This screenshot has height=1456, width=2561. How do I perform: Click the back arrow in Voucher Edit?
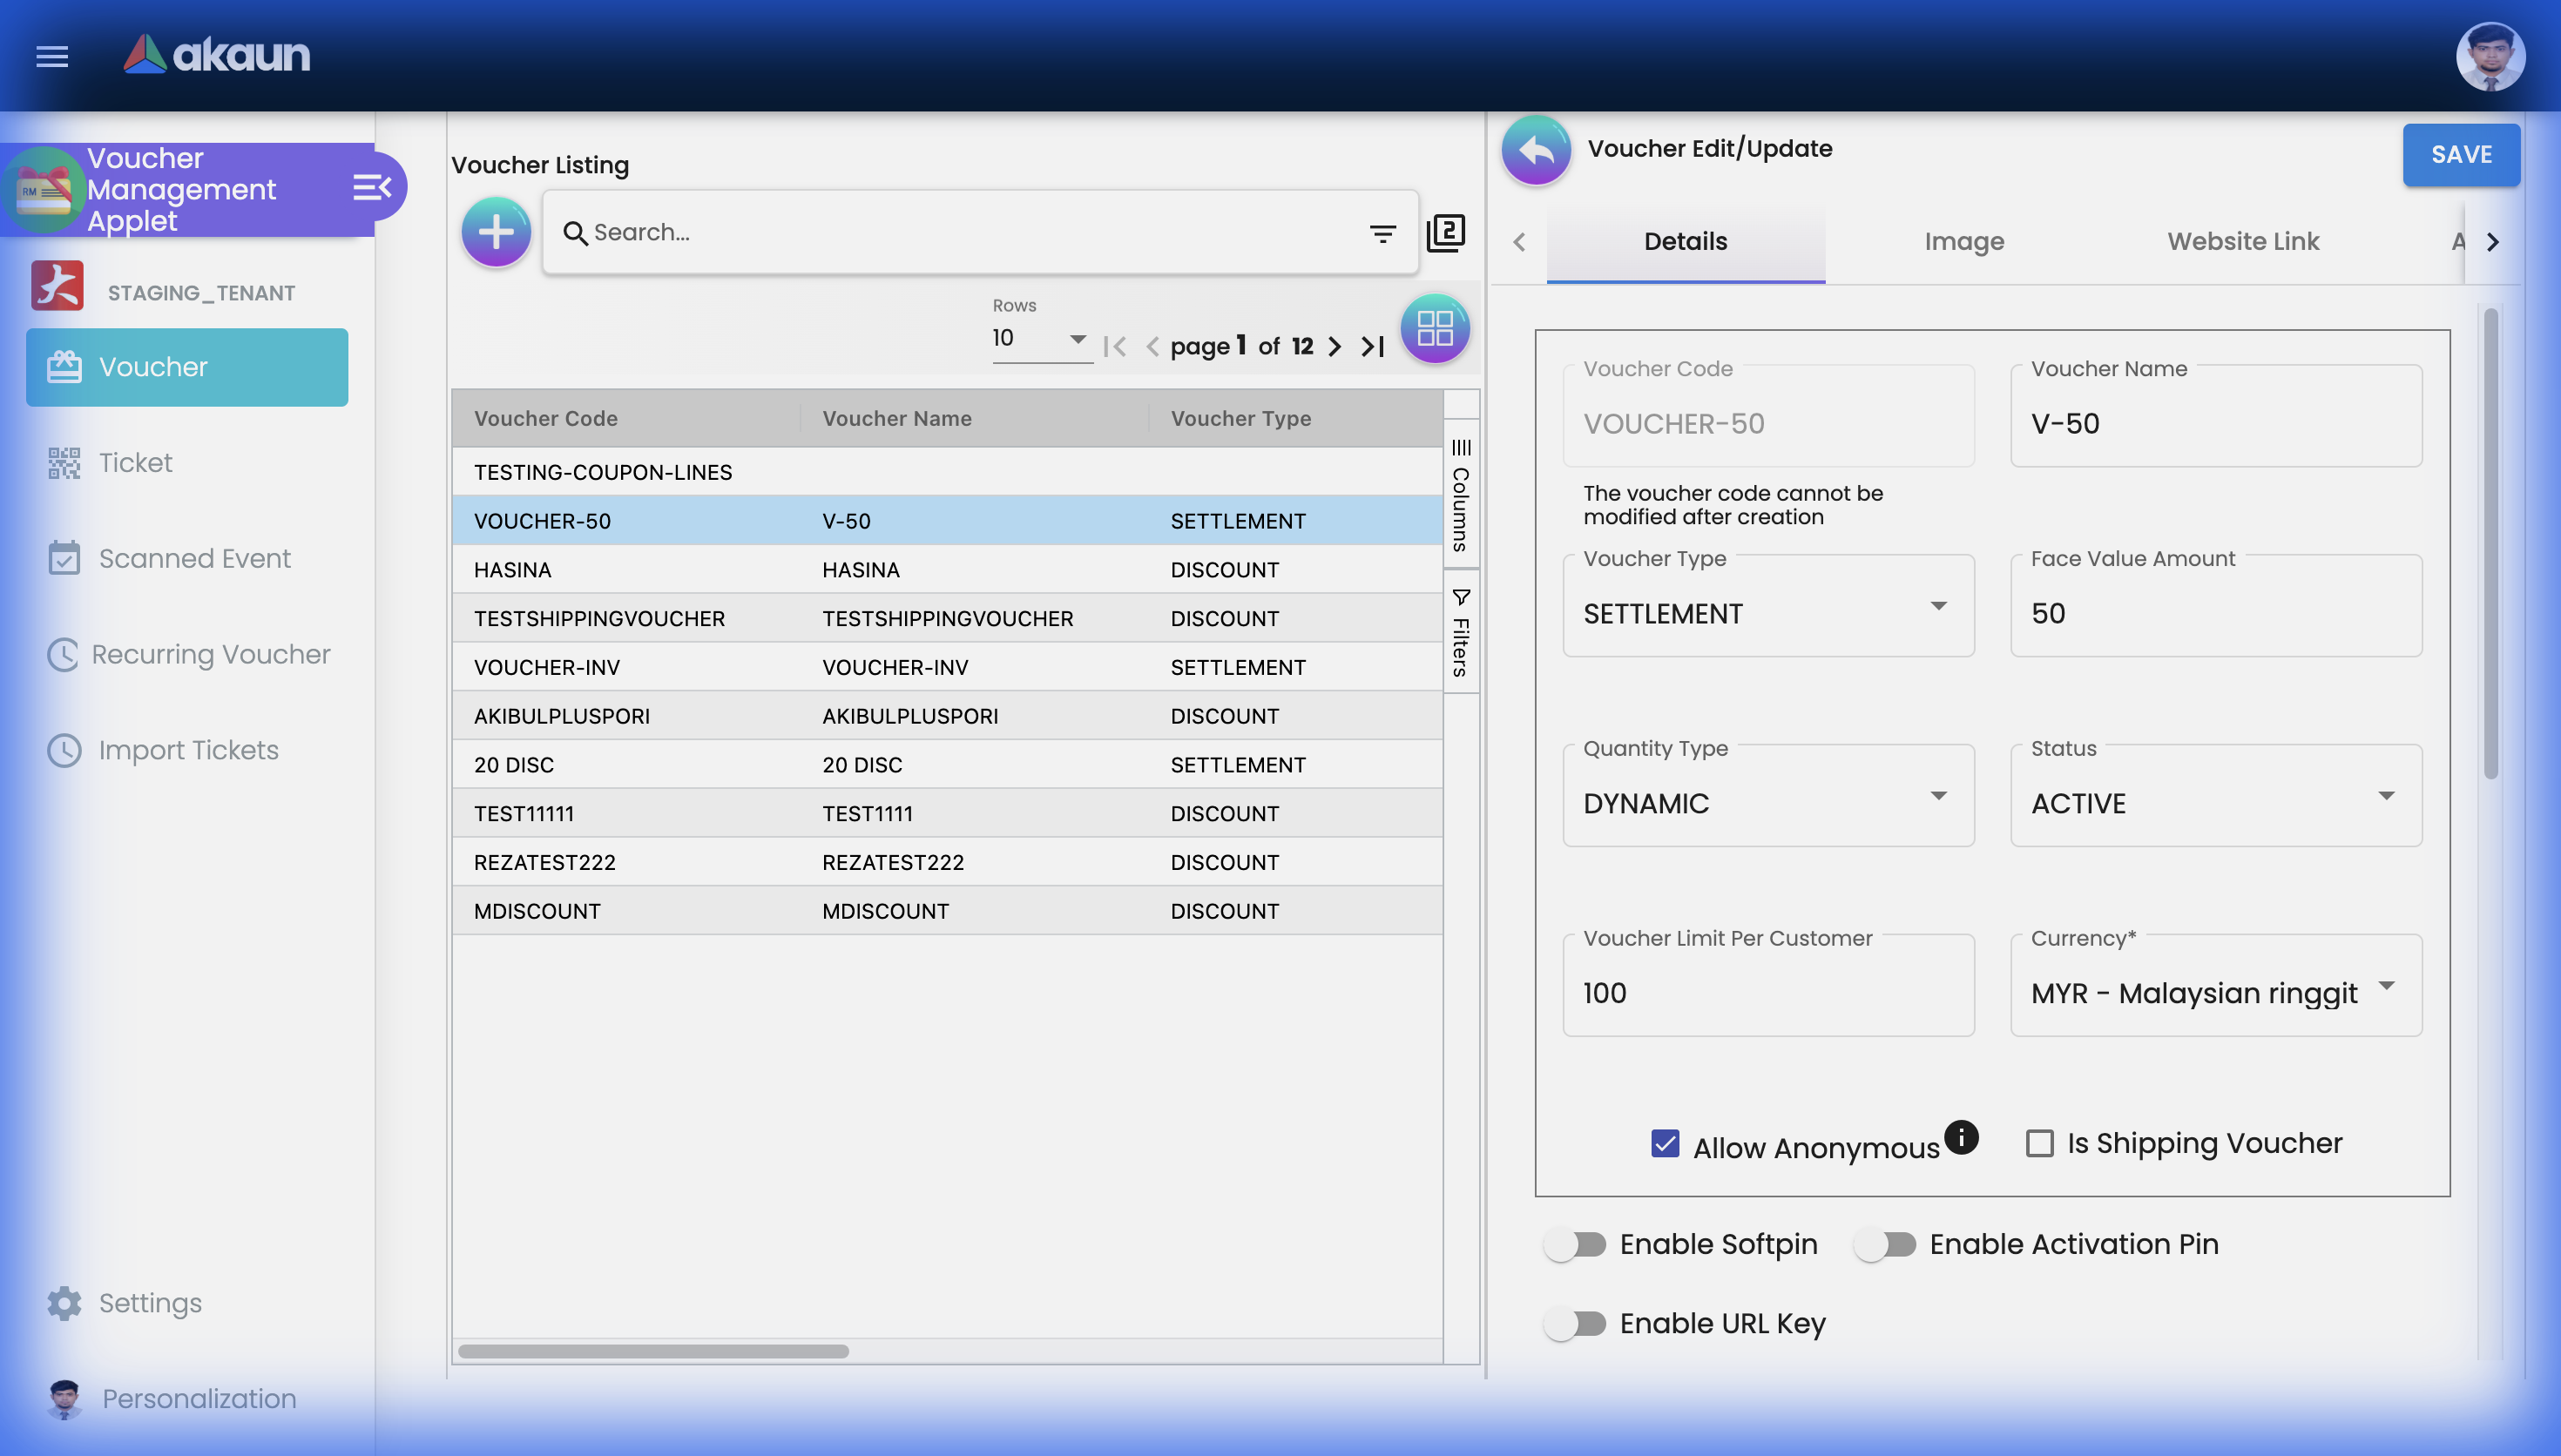click(1536, 150)
